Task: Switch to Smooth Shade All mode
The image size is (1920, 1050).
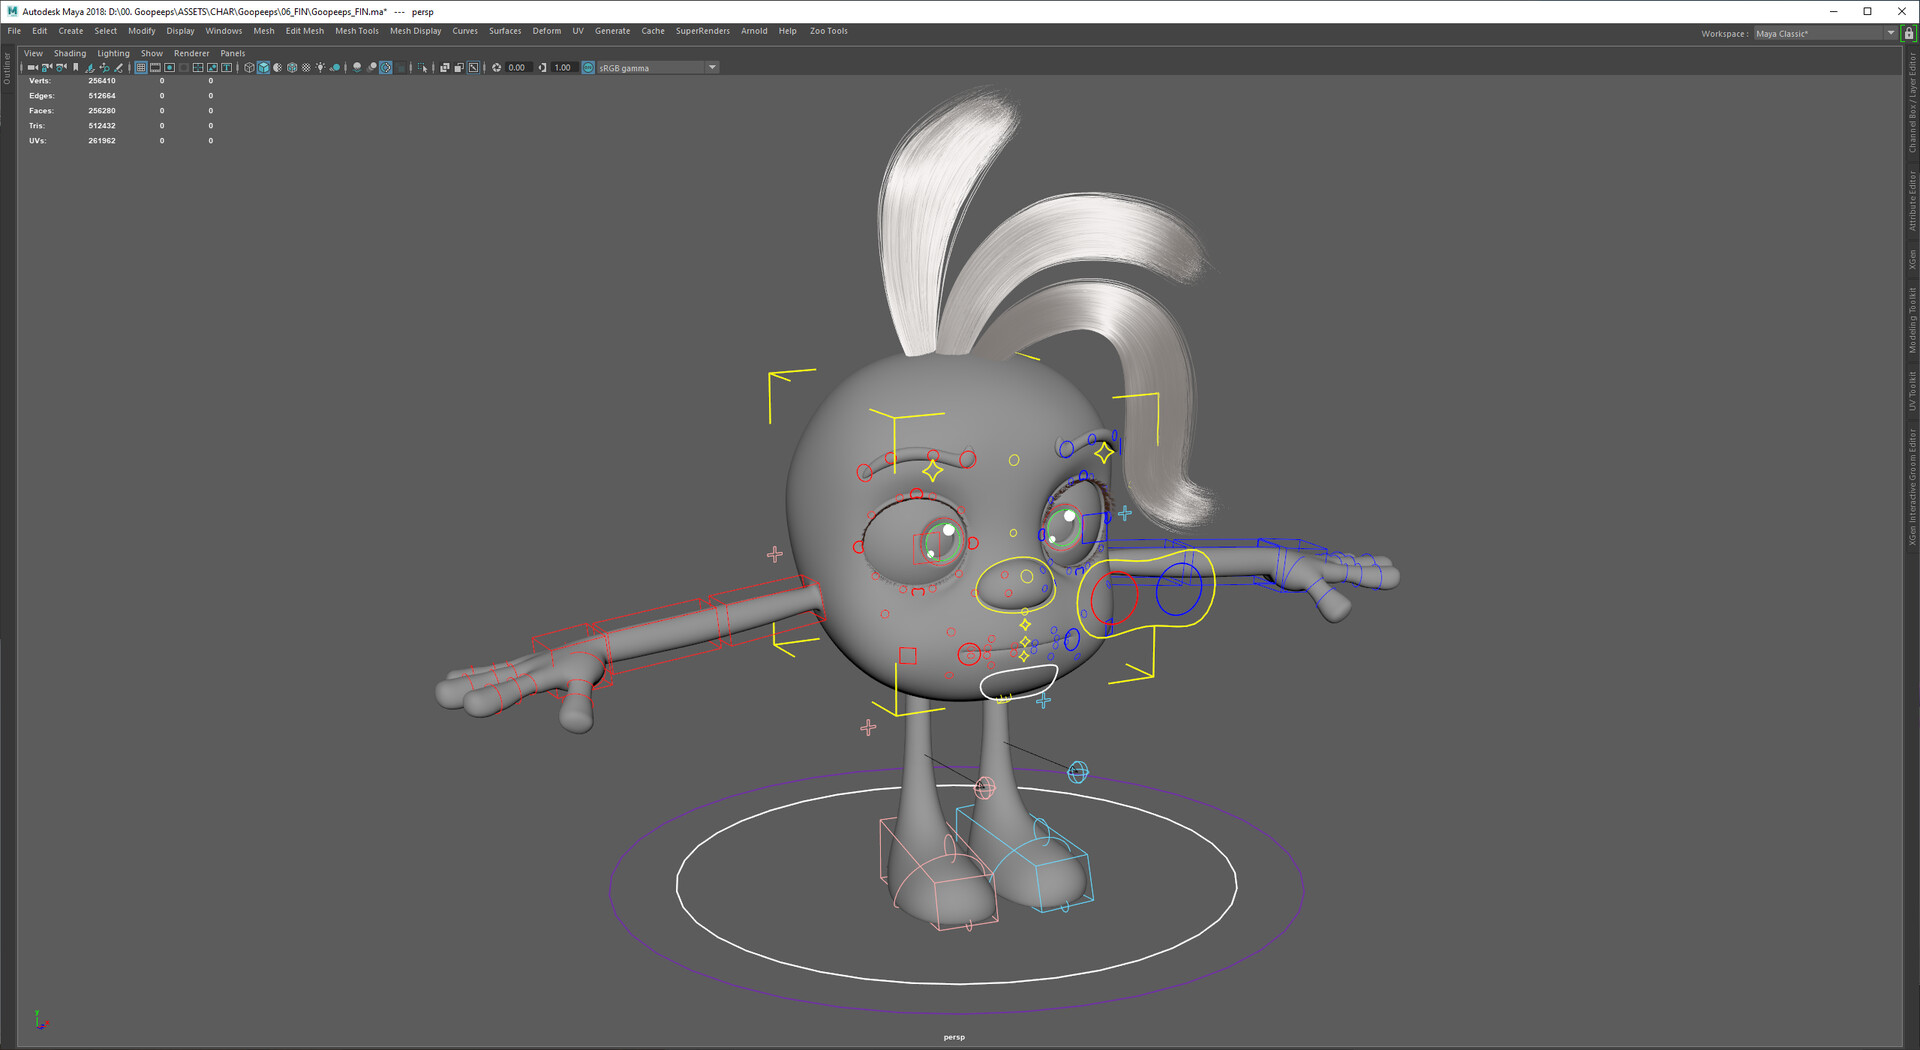Action: pos(263,67)
